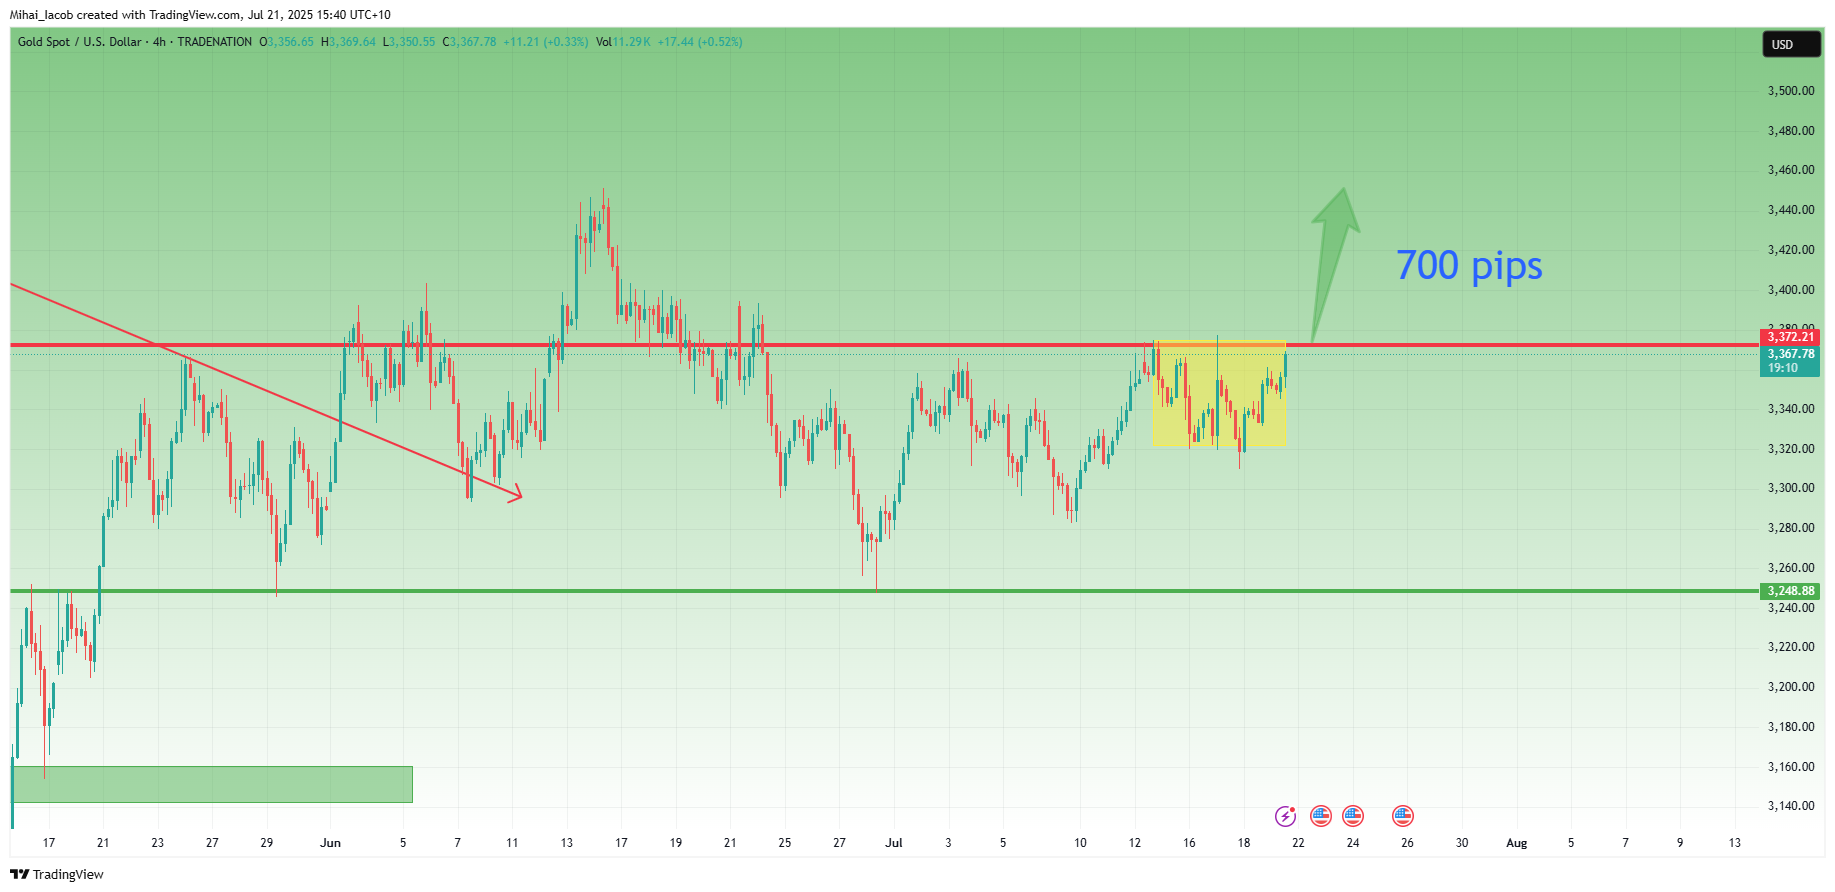Click the red 3,372.21 price label
The height and width of the screenshot is (892, 1835).
pyautogui.click(x=1790, y=337)
